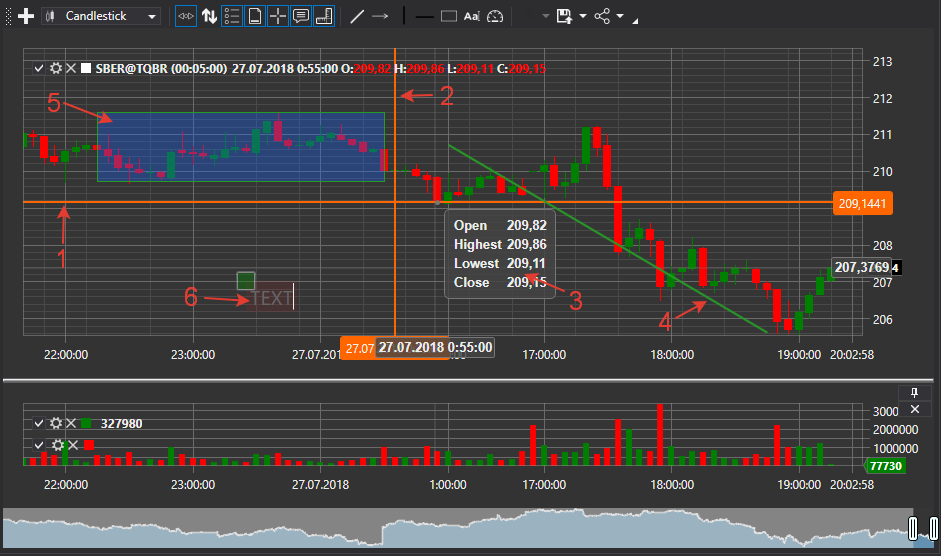Click the save floppy disk icon
The height and width of the screenshot is (556, 941).
565,16
